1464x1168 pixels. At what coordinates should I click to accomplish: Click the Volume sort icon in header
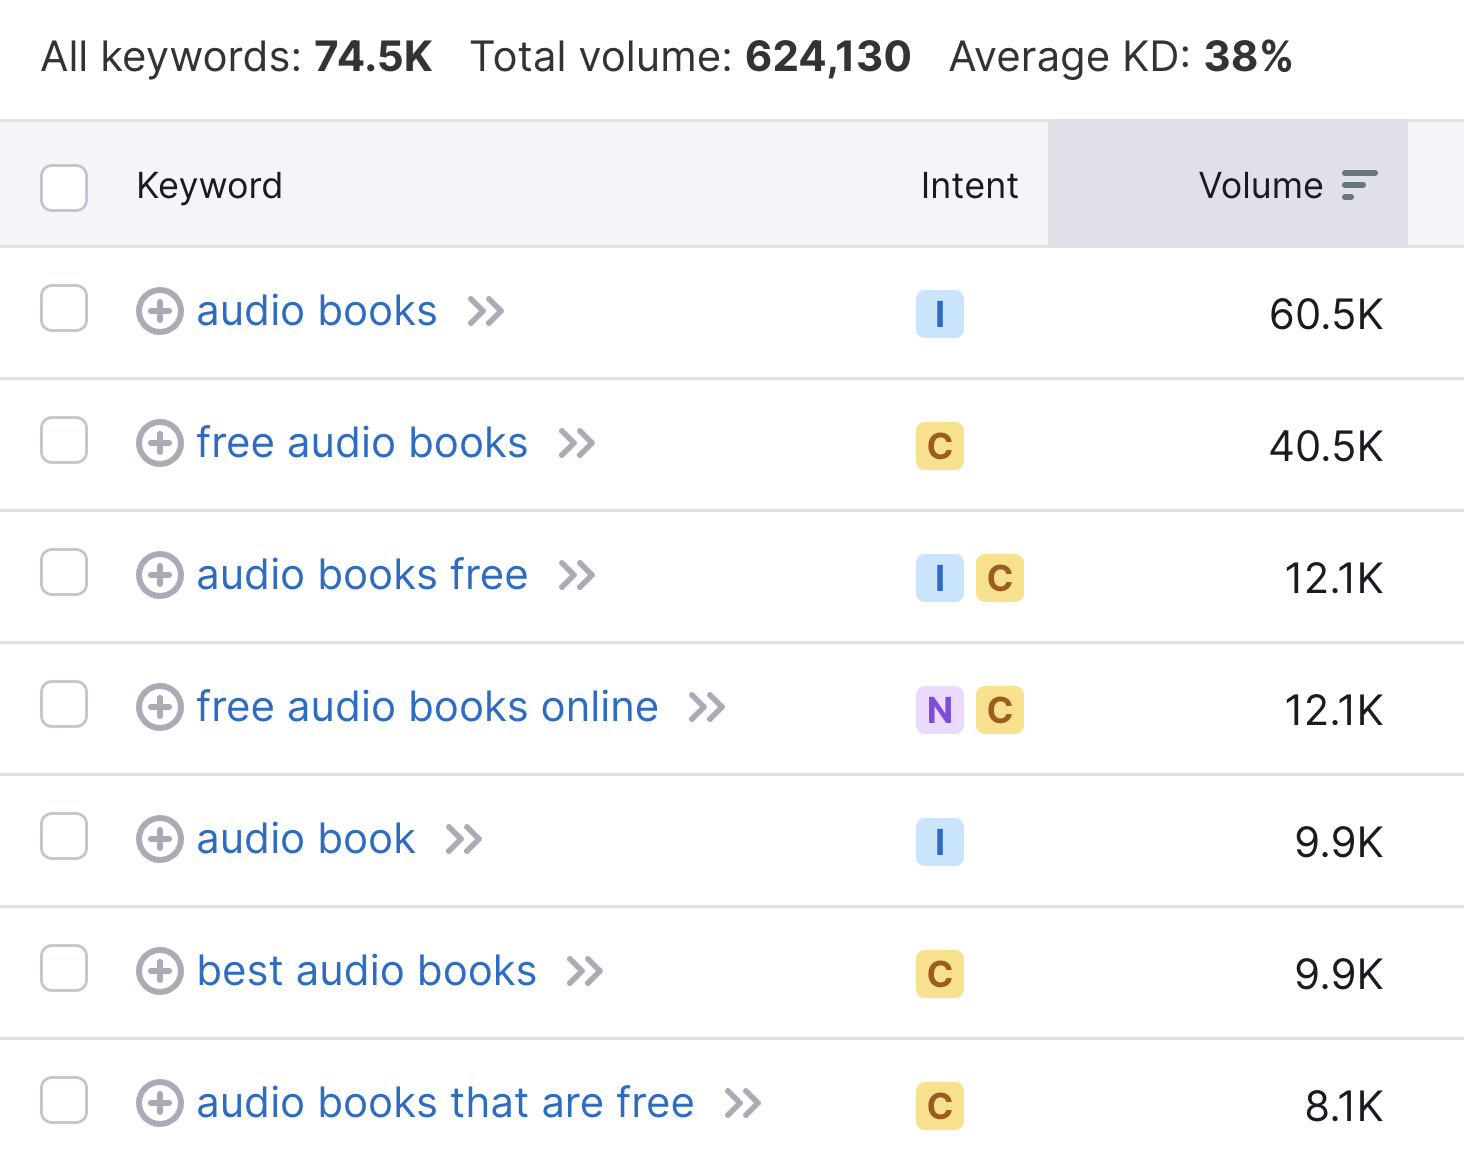click(x=1359, y=185)
